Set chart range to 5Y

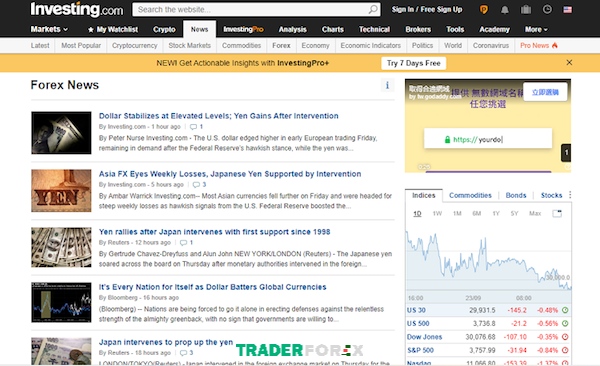coord(514,213)
